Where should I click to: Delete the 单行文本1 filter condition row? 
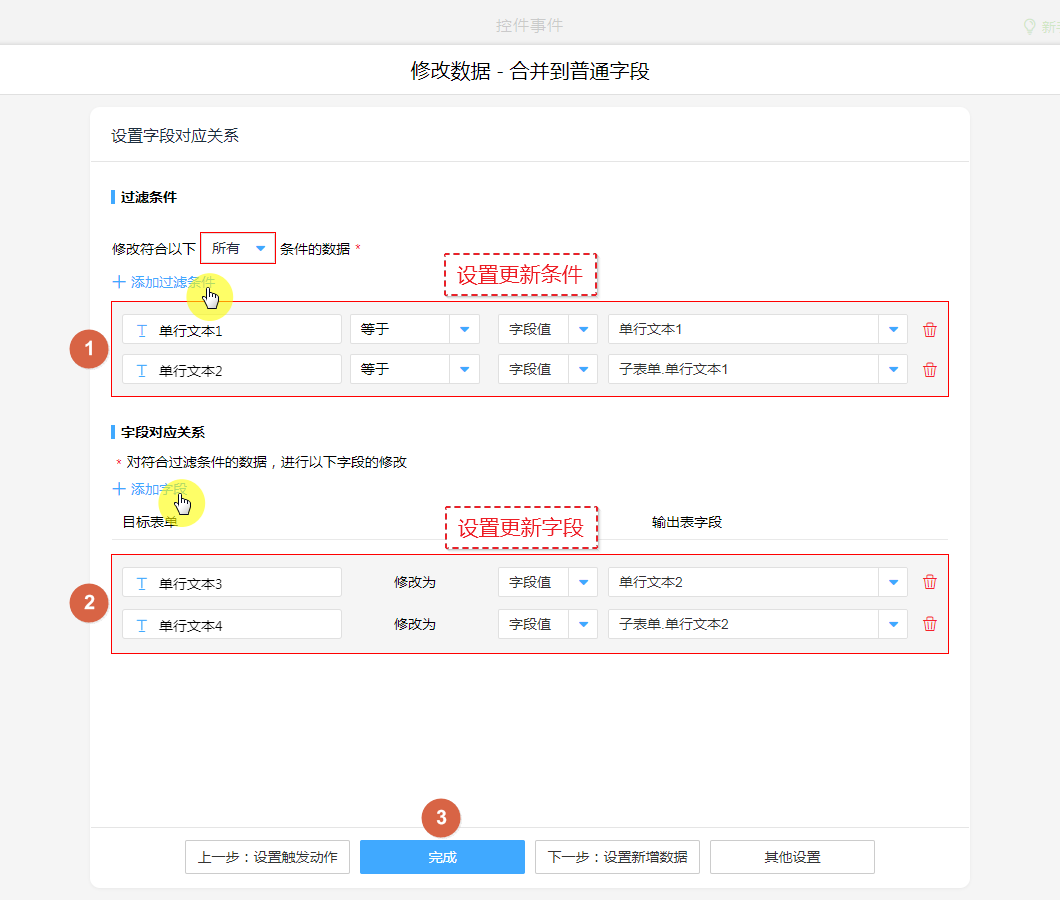point(930,330)
